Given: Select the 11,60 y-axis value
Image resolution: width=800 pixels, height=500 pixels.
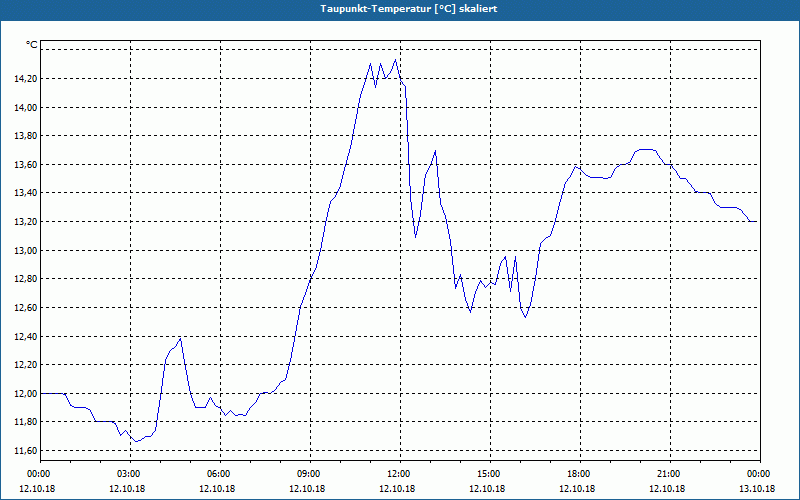Looking at the screenshot, I should point(26,451).
